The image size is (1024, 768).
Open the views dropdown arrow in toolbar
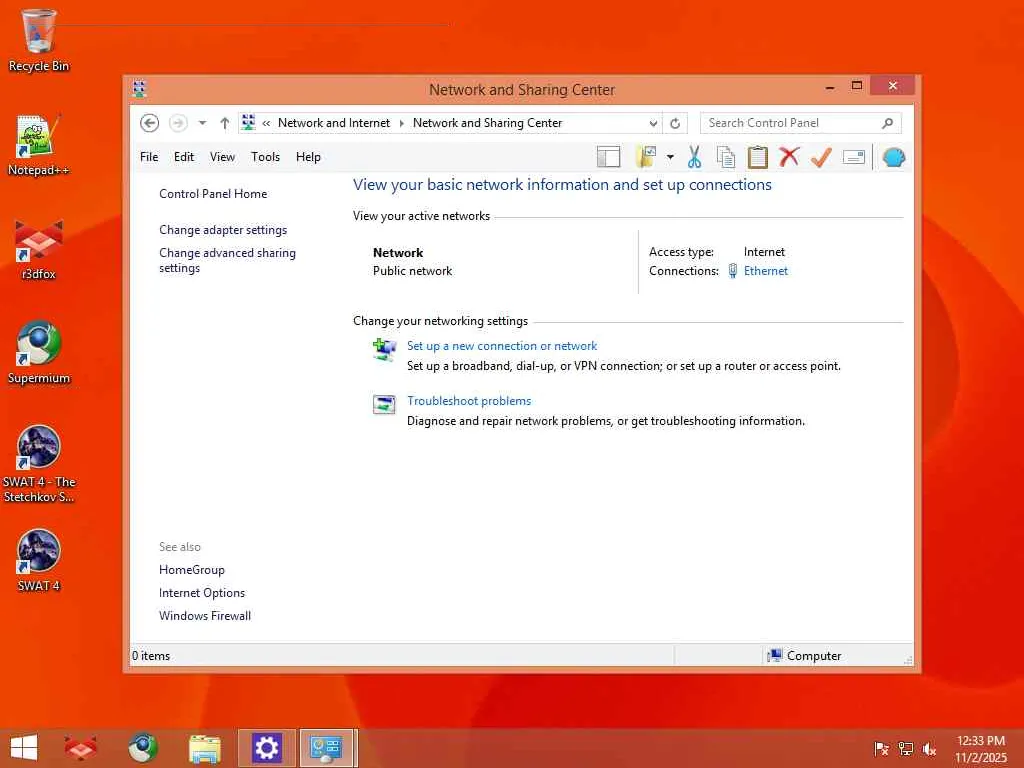670,157
